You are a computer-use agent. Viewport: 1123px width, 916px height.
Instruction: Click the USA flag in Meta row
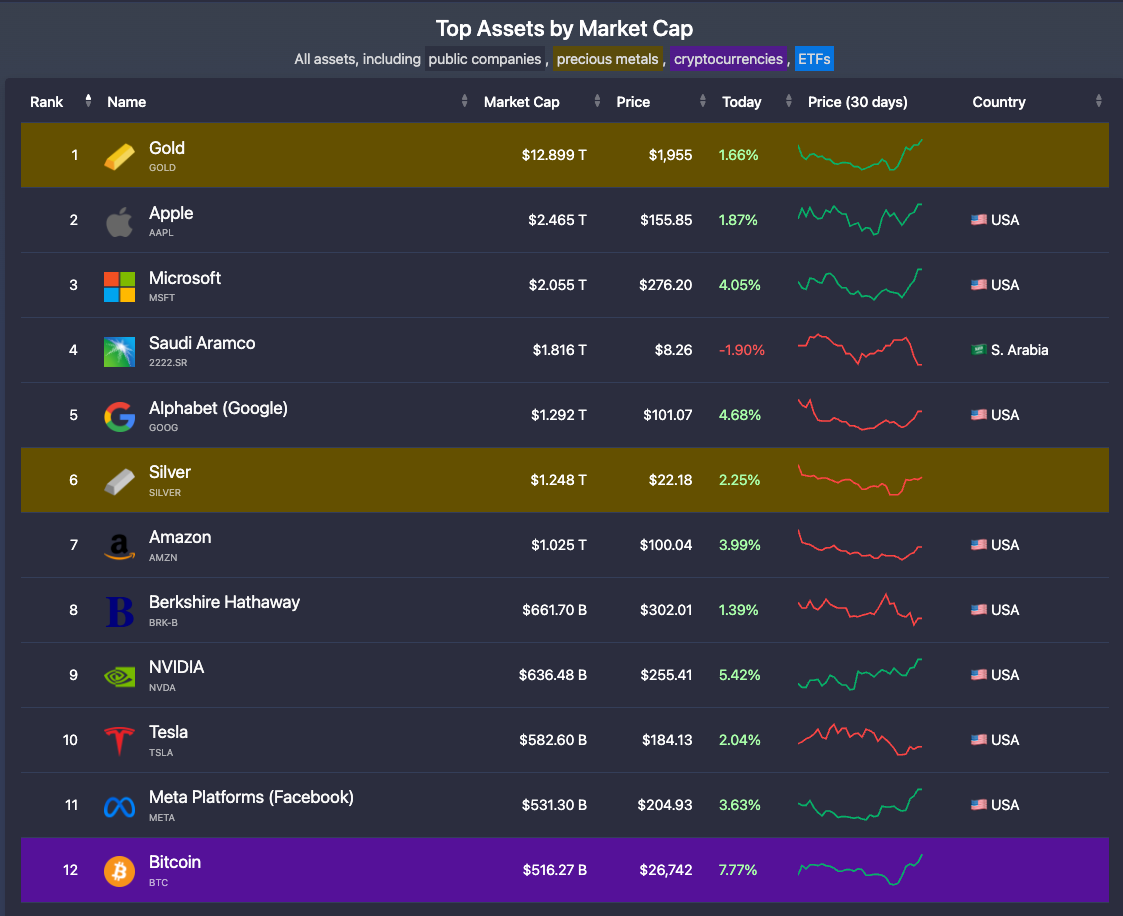tap(978, 805)
